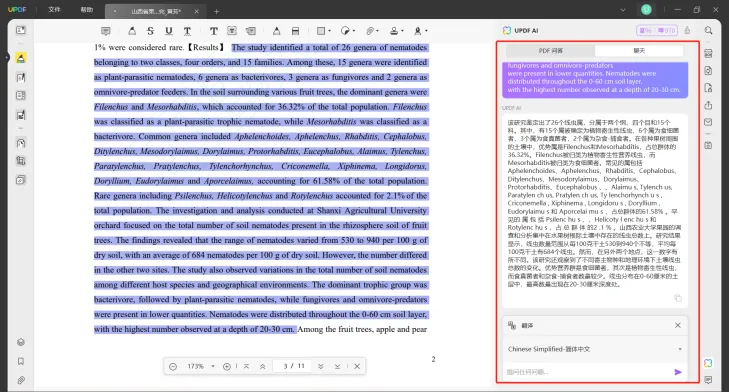Select the Pencil drawing tool
Image resolution: width=729 pixels, height=392 pixels.
[277, 31]
